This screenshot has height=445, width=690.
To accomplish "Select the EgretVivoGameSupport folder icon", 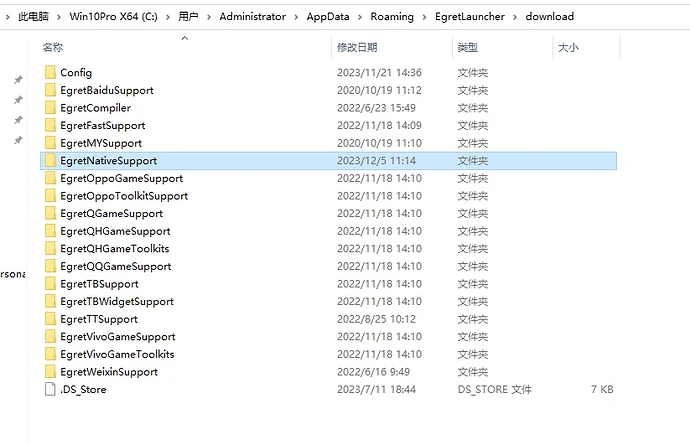I will click(x=50, y=336).
